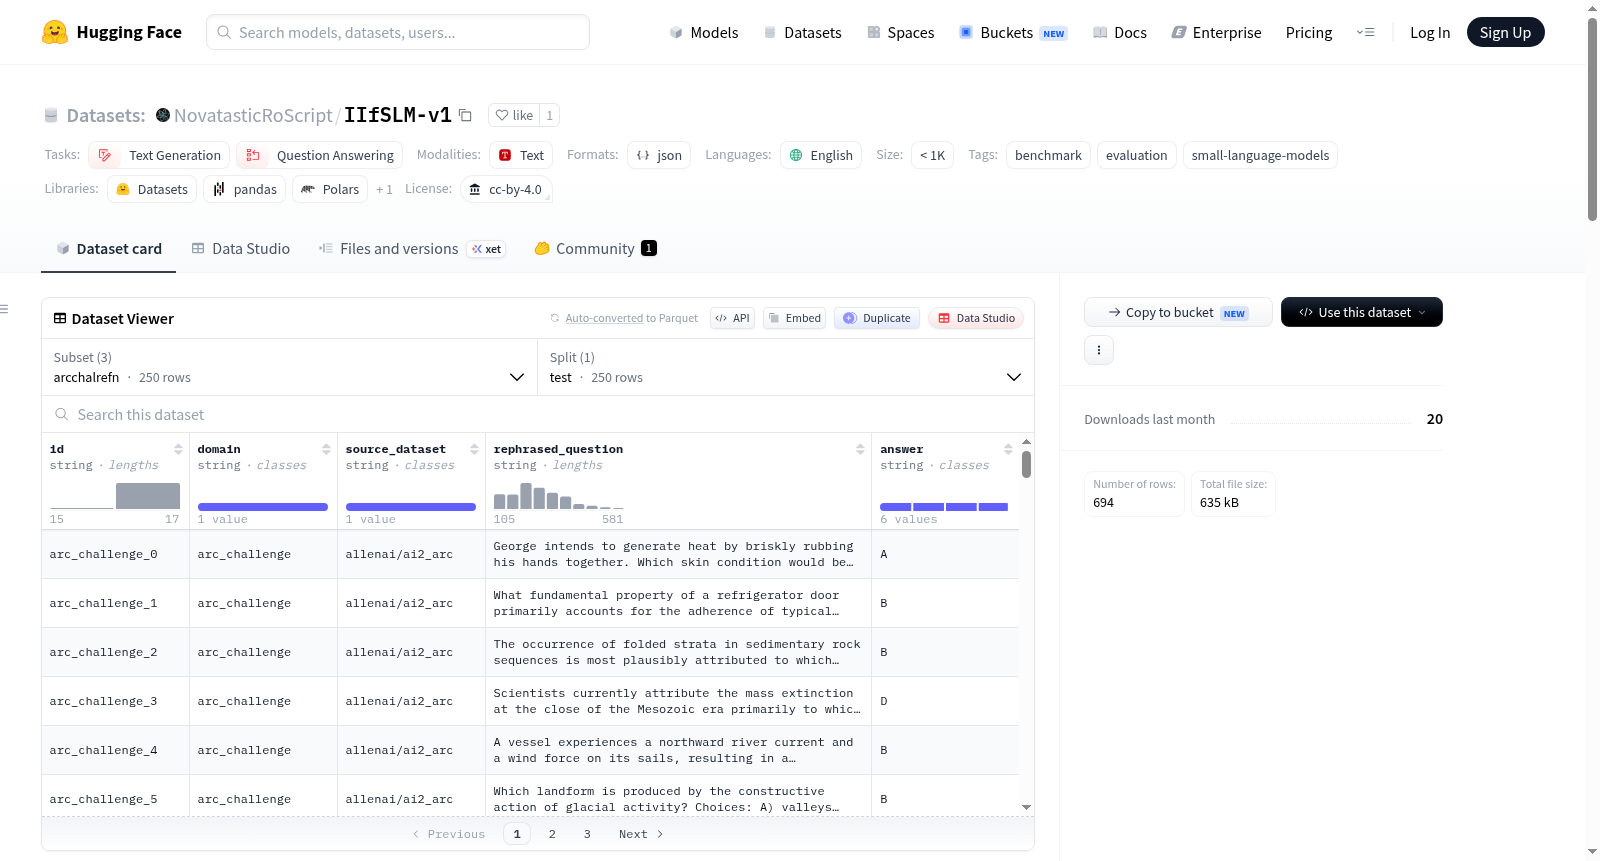The width and height of the screenshot is (1600, 861).
Task: Open the Models page
Action: tap(704, 32)
